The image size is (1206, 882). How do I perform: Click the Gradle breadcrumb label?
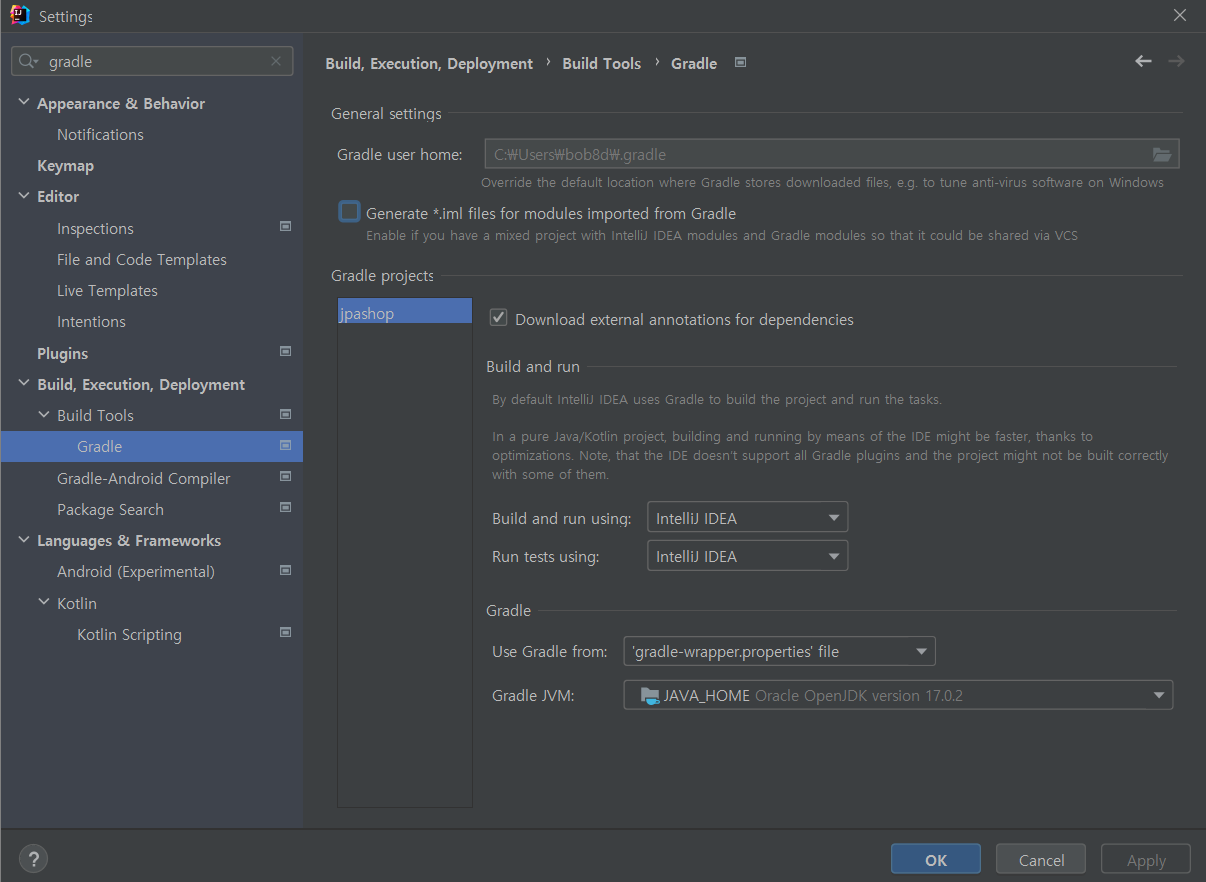point(694,63)
